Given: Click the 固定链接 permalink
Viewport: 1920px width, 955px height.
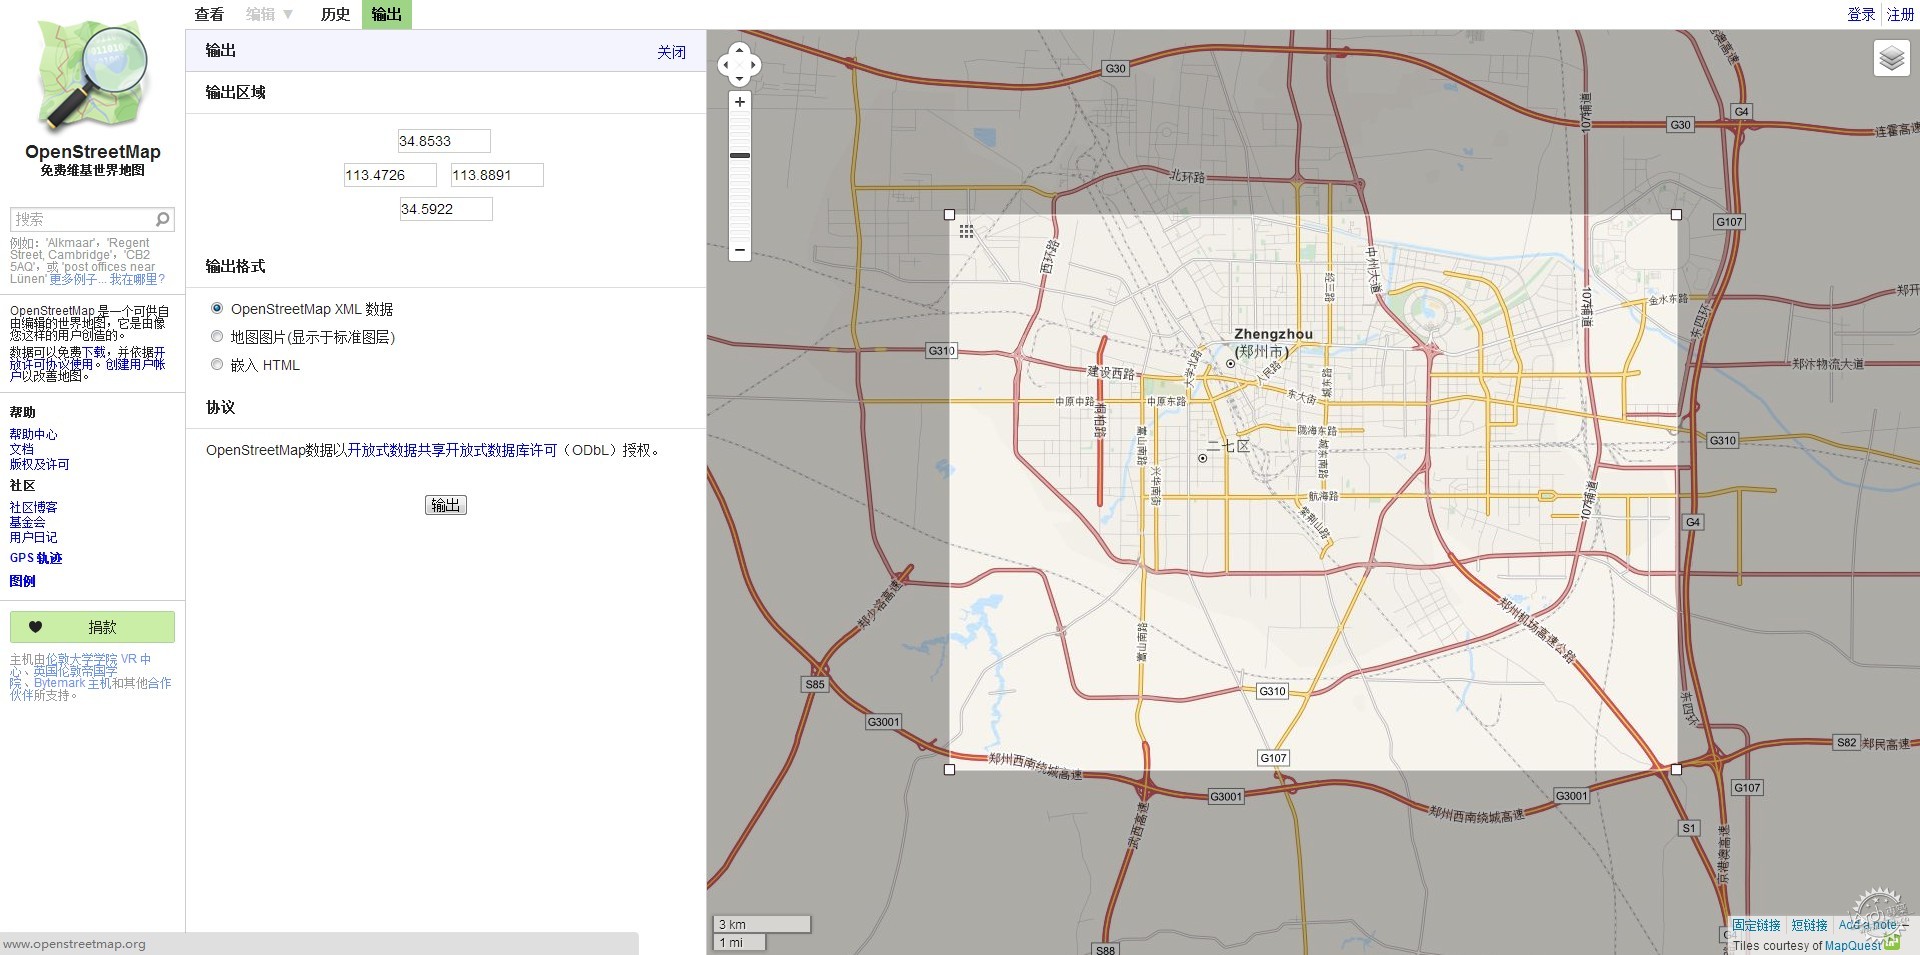Looking at the screenshot, I should click(1757, 925).
